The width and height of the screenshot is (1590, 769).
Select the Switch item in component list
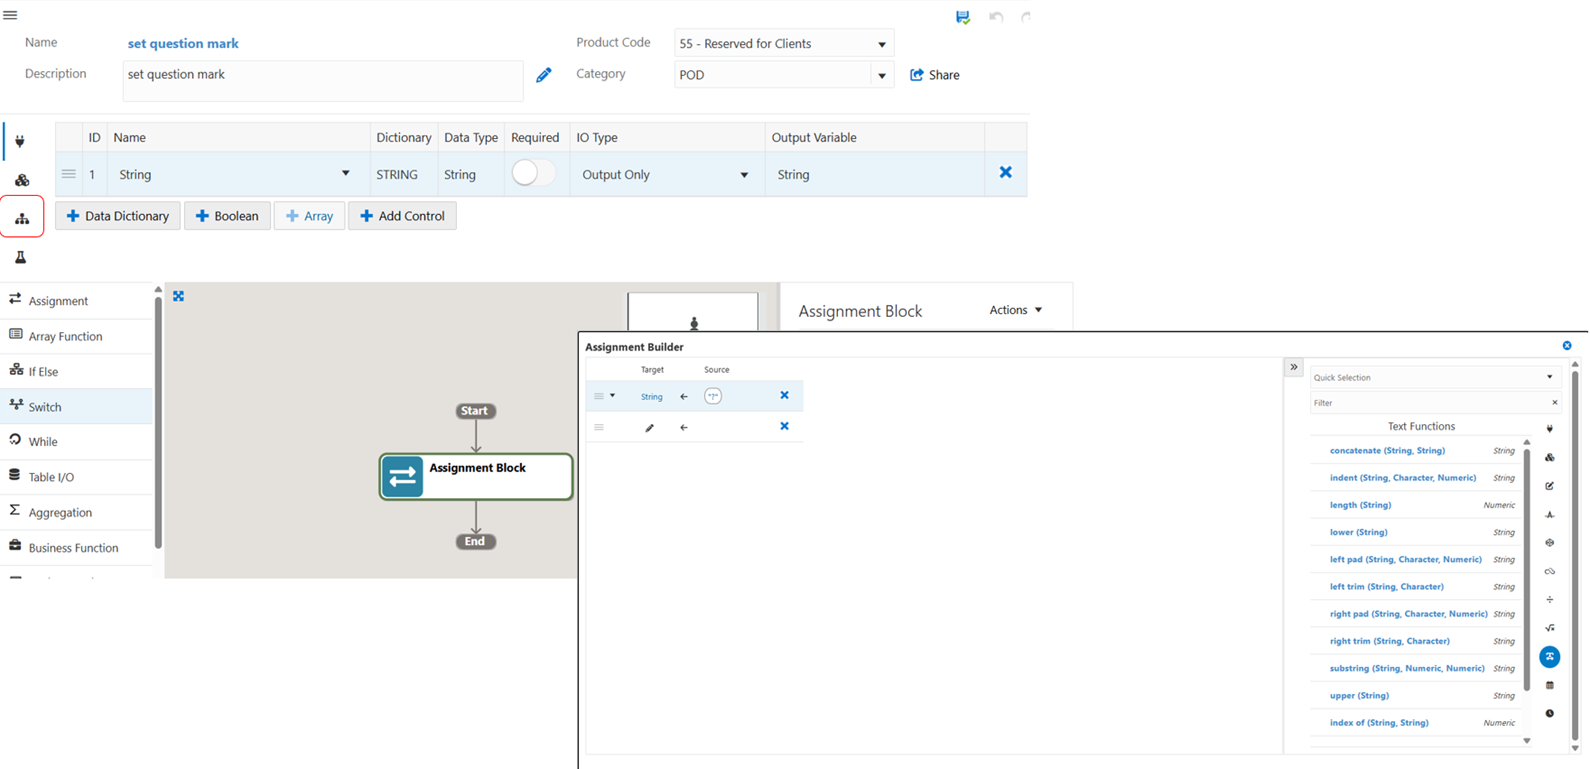click(45, 407)
